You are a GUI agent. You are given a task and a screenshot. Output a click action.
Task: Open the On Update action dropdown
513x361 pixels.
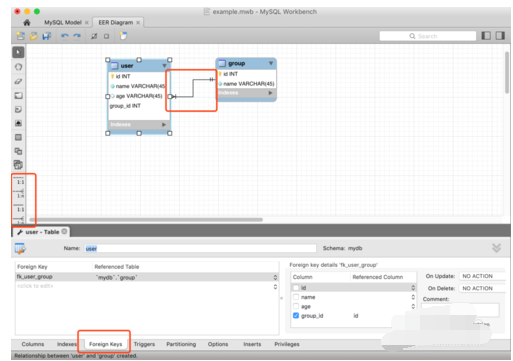[x=482, y=276]
